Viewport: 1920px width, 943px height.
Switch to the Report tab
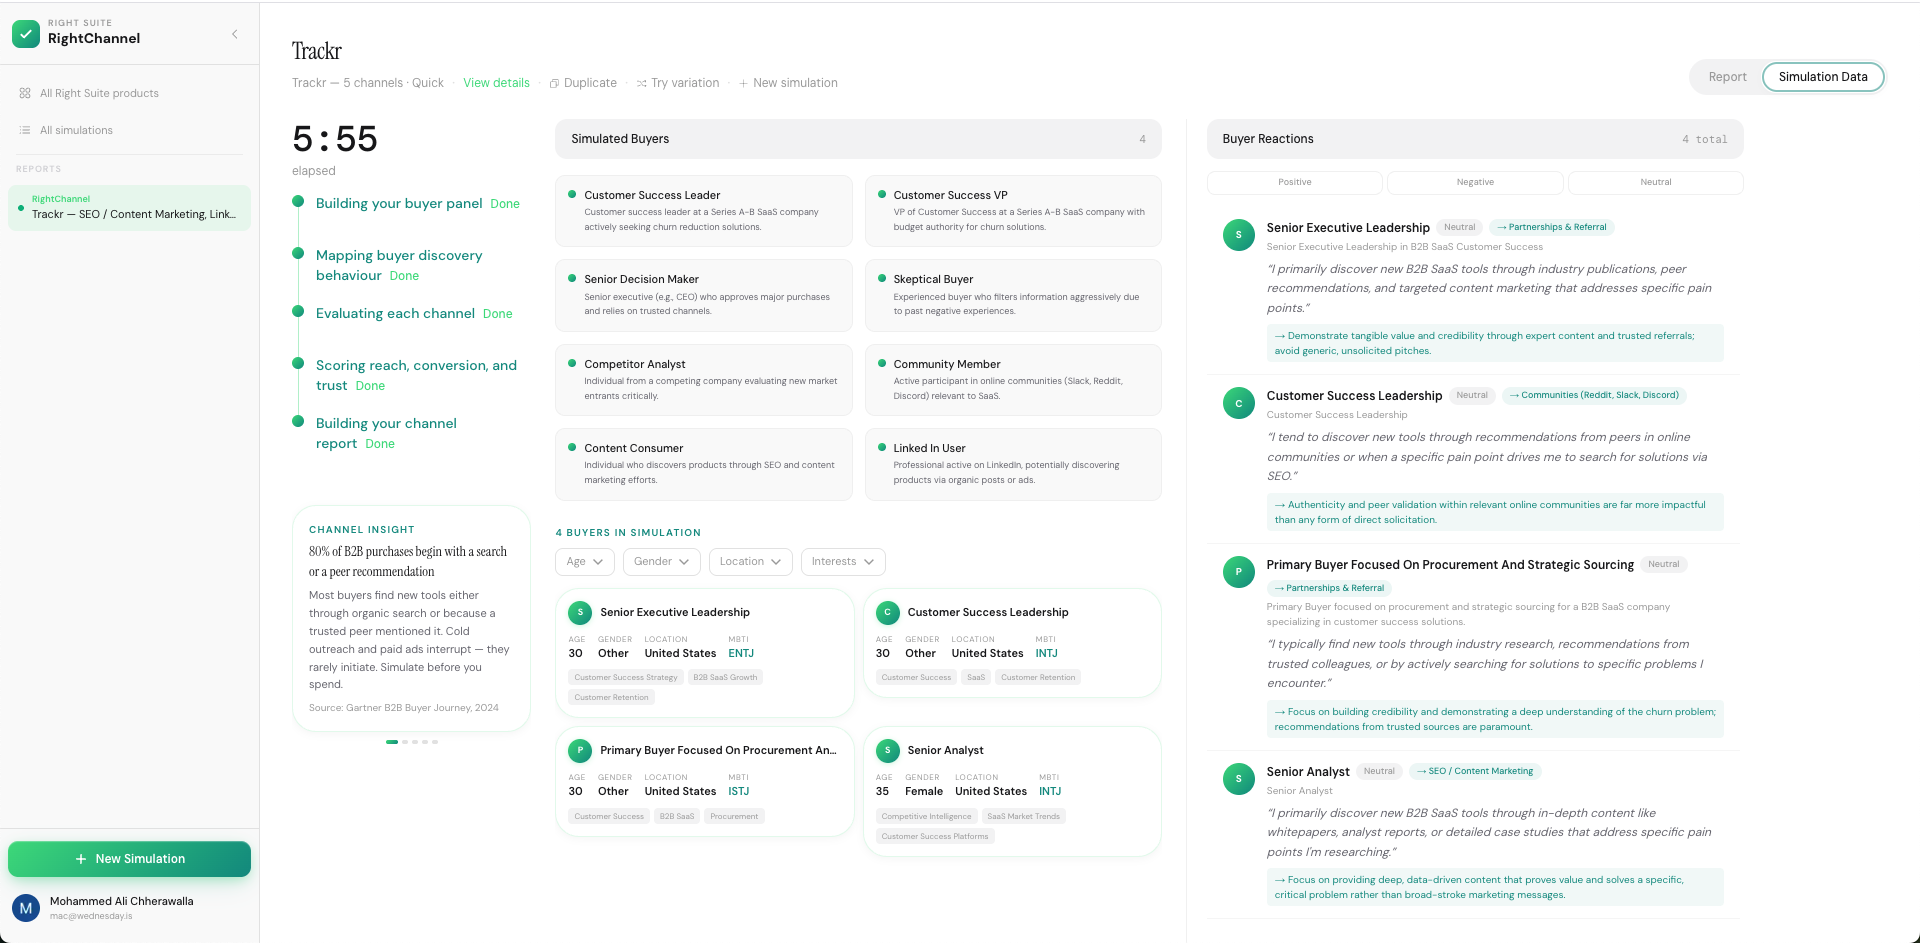(1727, 76)
